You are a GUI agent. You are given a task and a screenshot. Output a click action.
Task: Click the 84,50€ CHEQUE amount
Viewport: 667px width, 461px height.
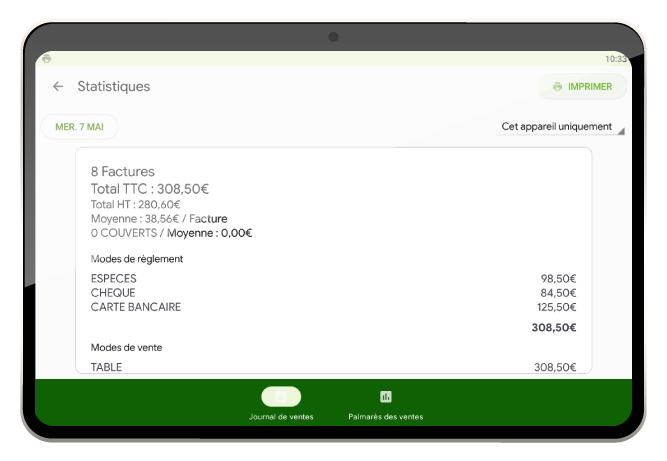[x=558, y=293]
